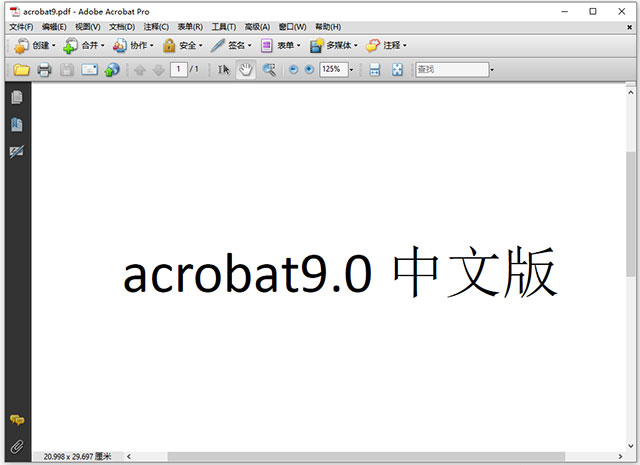640x465 pixels.
Task: Click the page size 20.998 x 29.697 label
Action: tap(77, 456)
